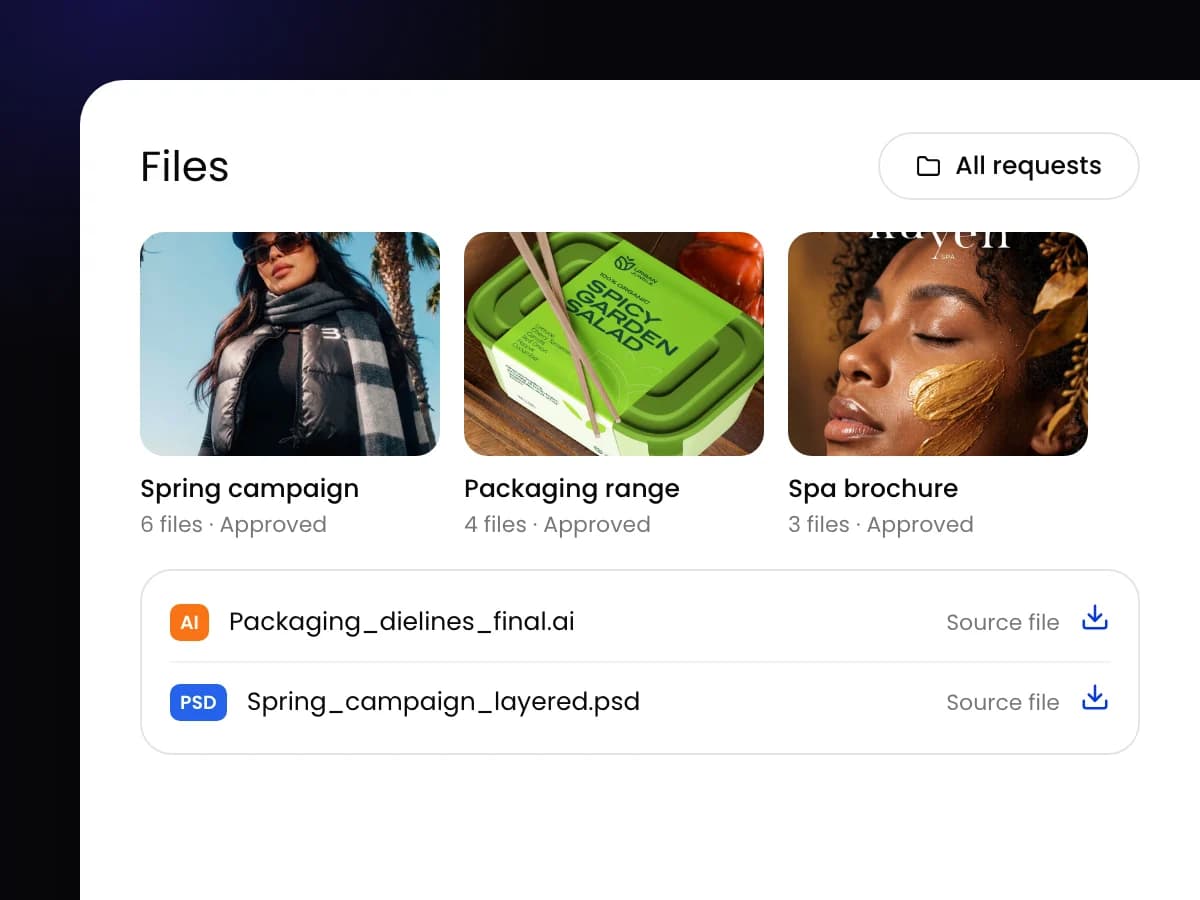Select the Spring campaign title

click(x=249, y=489)
